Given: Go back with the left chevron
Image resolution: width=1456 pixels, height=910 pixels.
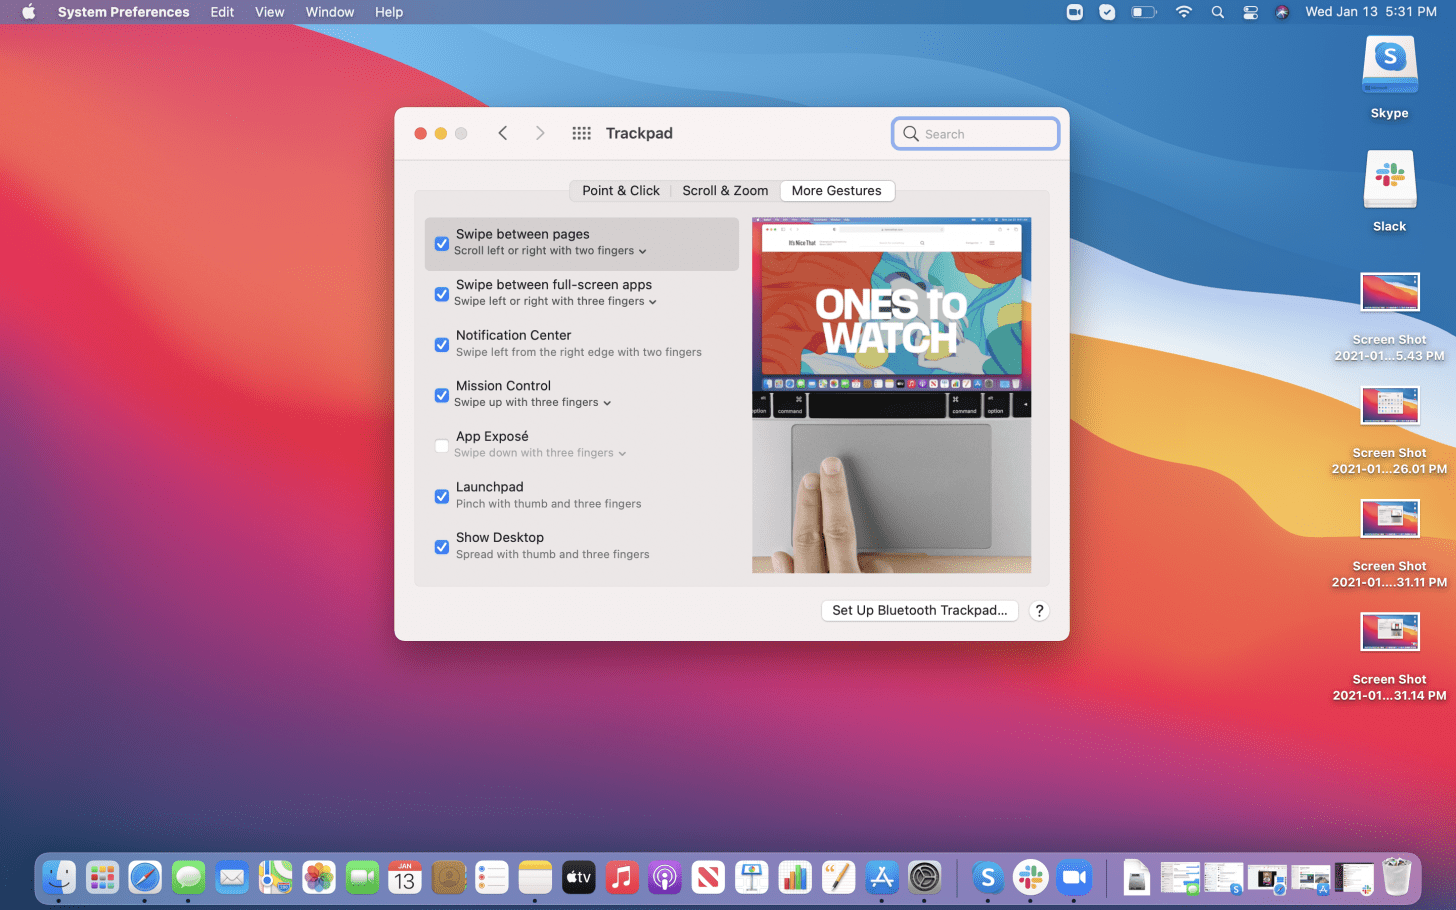Looking at the screenshot, I should coord(503,133).
